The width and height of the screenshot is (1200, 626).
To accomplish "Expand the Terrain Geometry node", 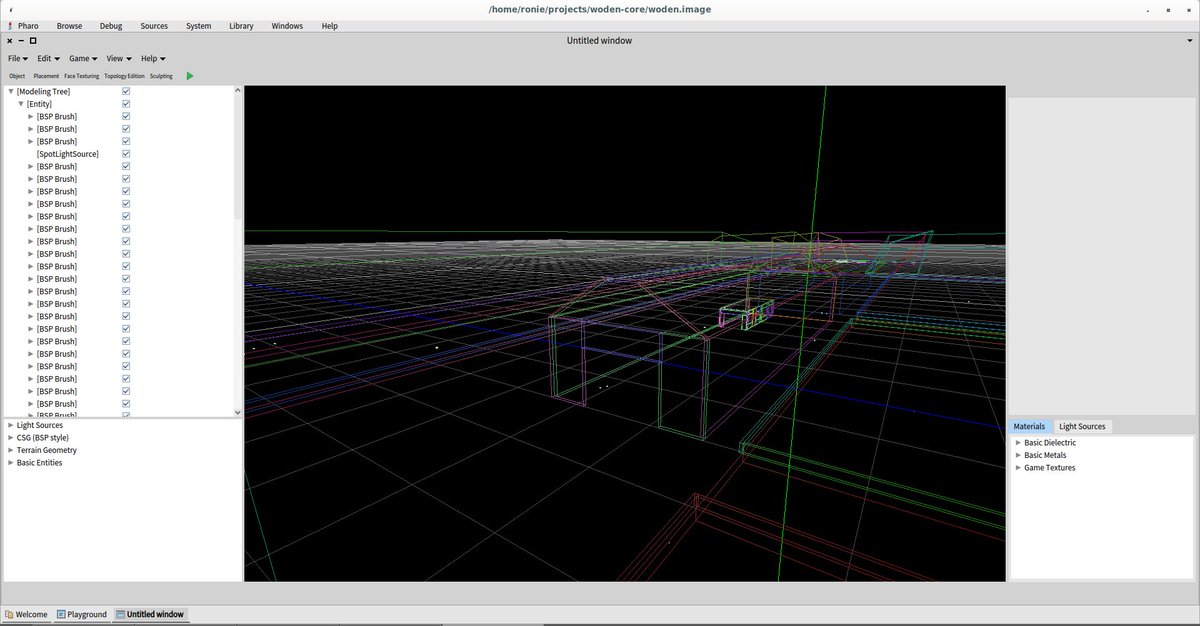I will point(10,450).
